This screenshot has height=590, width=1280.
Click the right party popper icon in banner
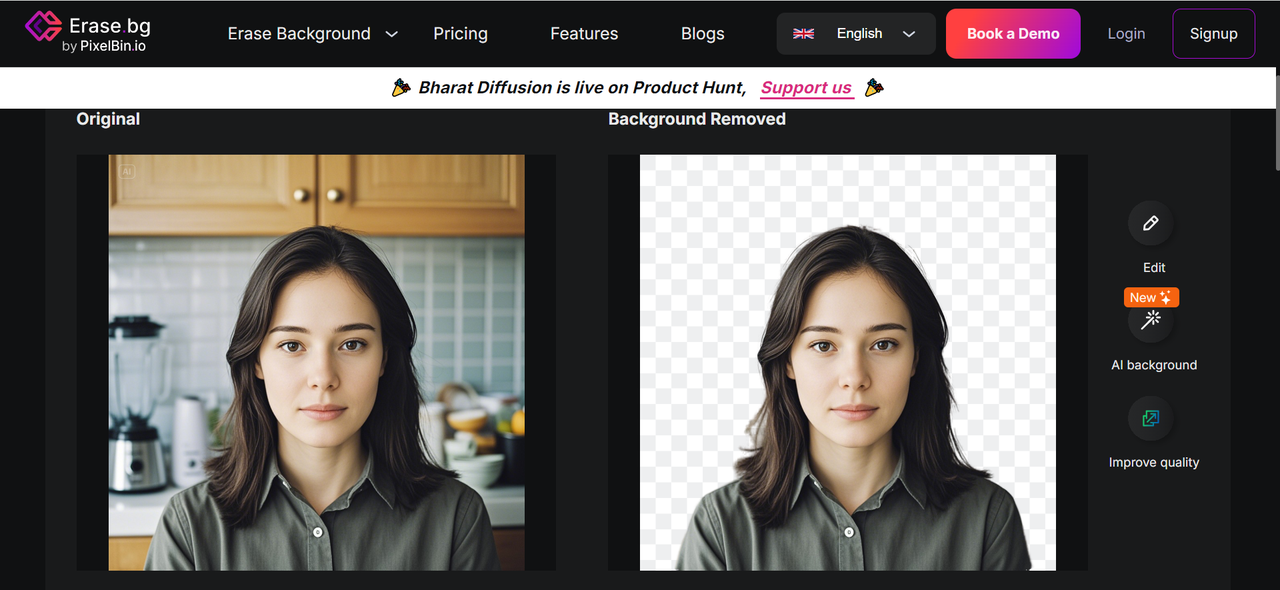874,88
